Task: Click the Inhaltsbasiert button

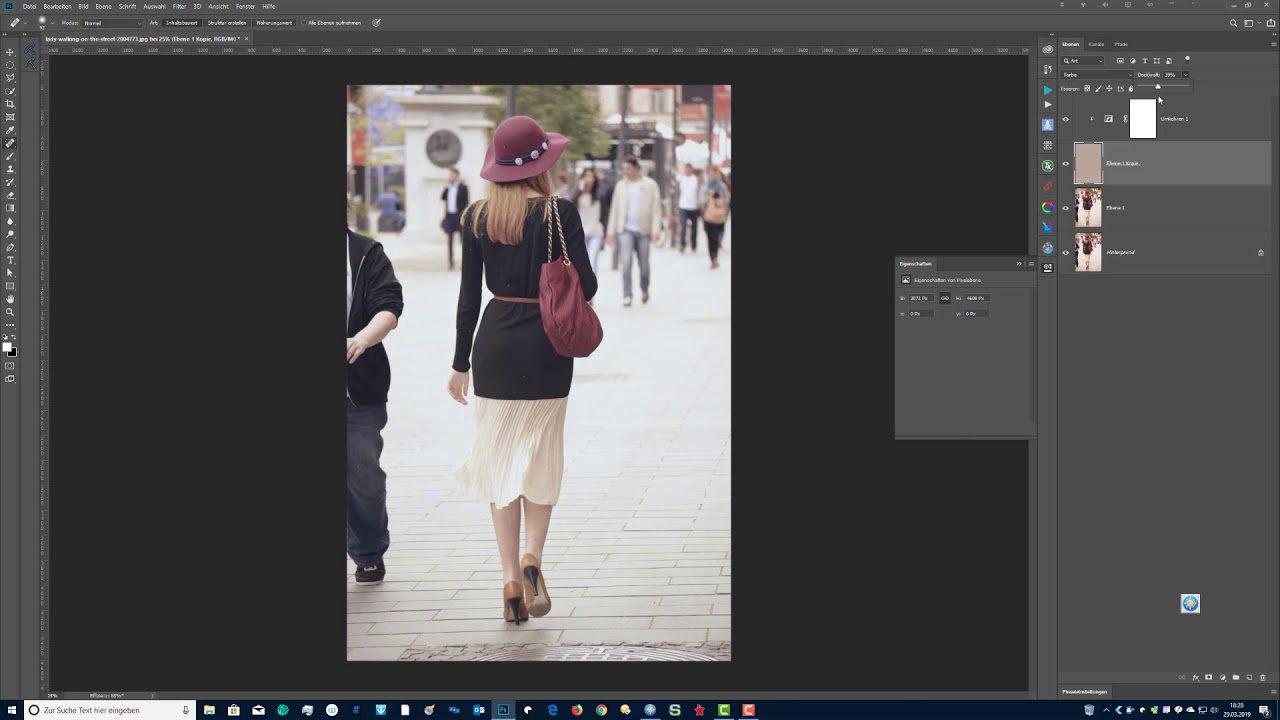Action: 181,23
